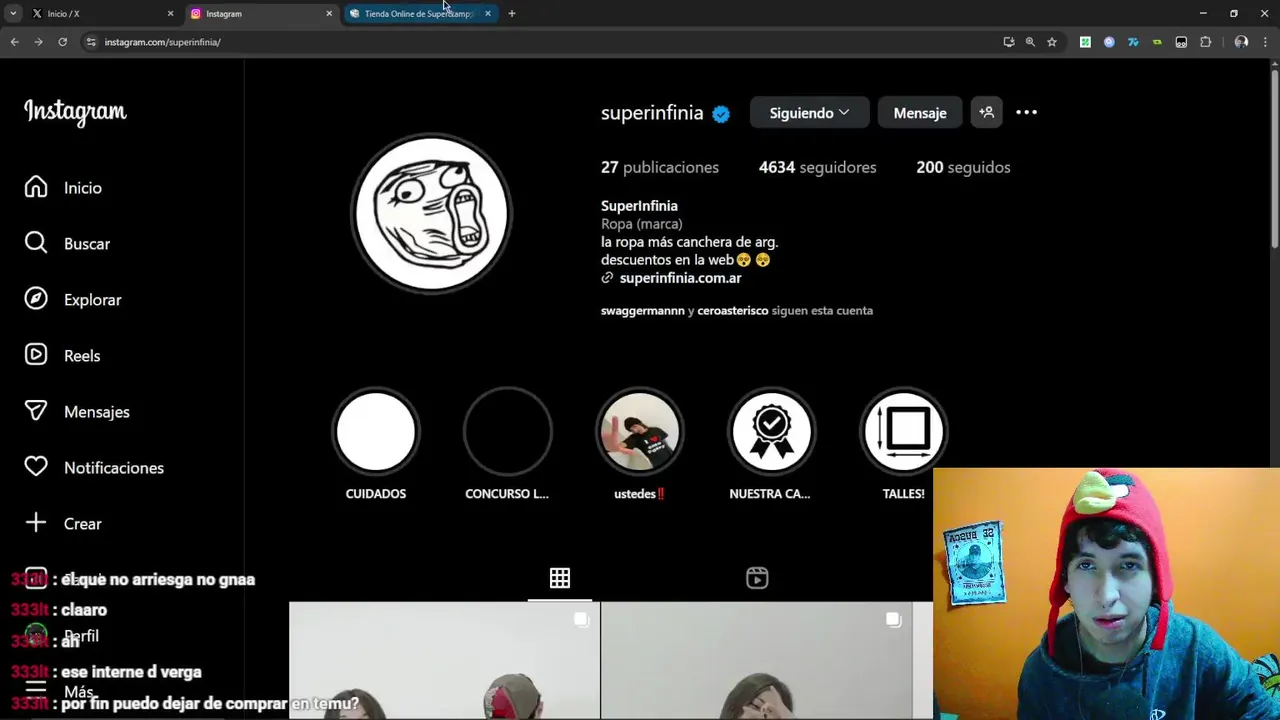Image resolution: width=1280 pixels, height=720 pixels.
Task: Open the Mensajes messenger icon
Action: click(x=36, y=411)
